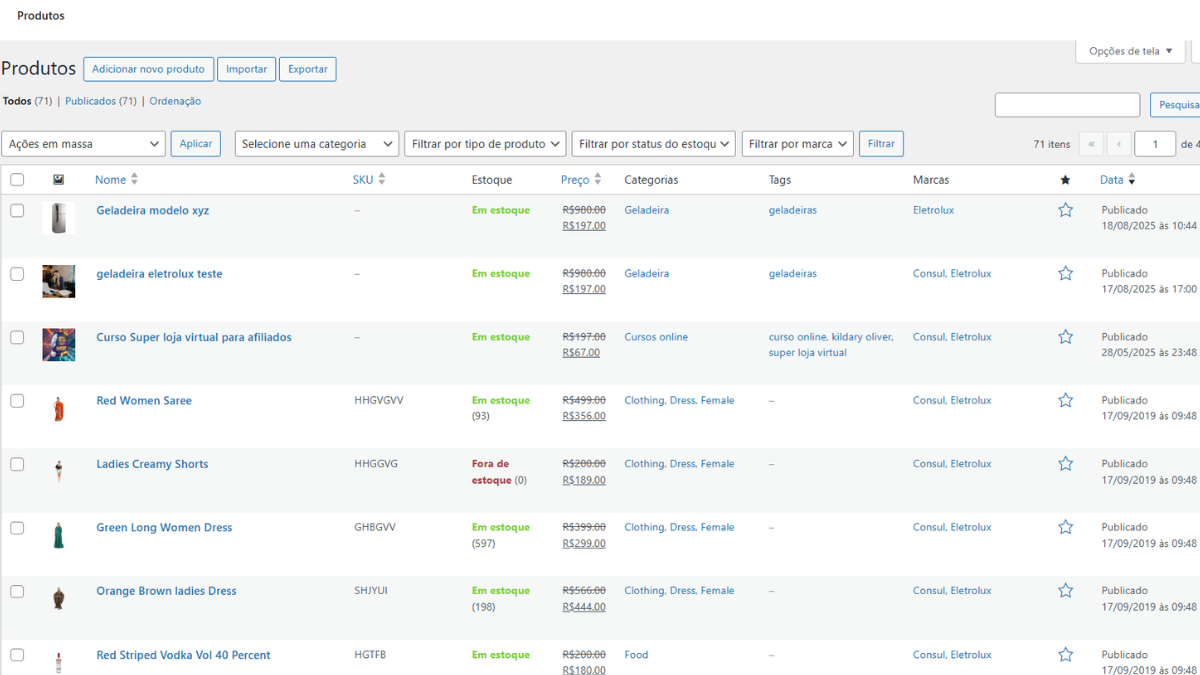Image resolution: width=1200 pixels, height=675 pixels.
Task: Mark Ladies Creamy Shorts as featured
Action: [1065, 463]
